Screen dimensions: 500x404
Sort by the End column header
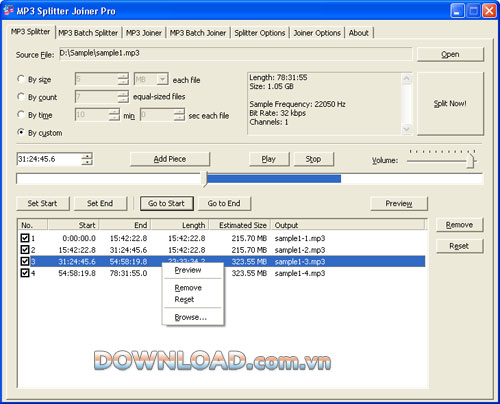pyautogui.click(x=125, y=225)
